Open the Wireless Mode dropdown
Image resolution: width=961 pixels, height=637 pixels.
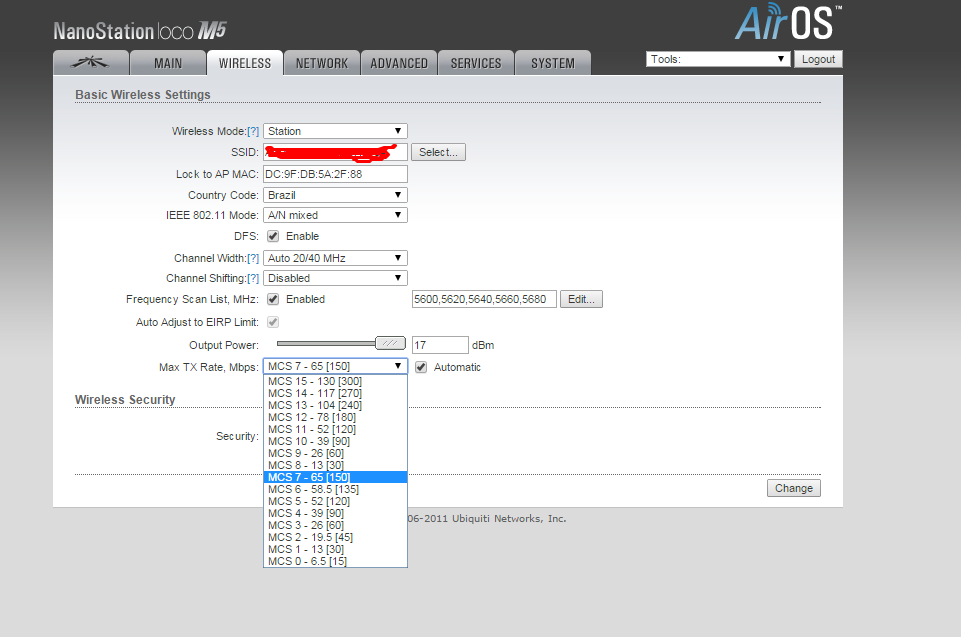pyautogui.click(x=335, y=131)
